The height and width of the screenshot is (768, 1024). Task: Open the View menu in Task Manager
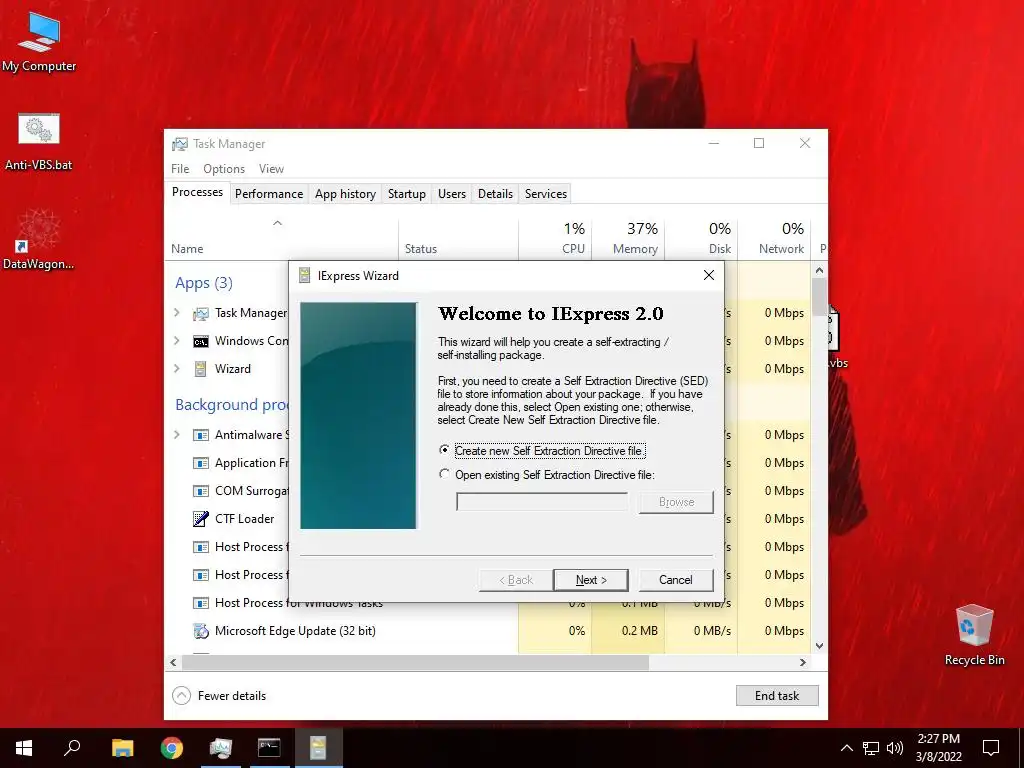coord(271,168)
